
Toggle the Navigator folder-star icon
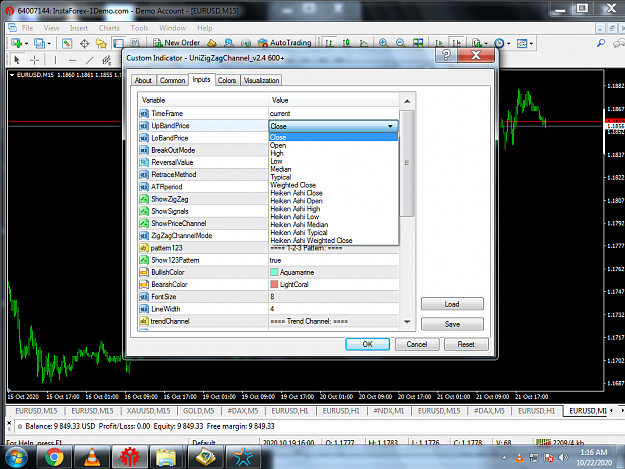pos(101,43)
